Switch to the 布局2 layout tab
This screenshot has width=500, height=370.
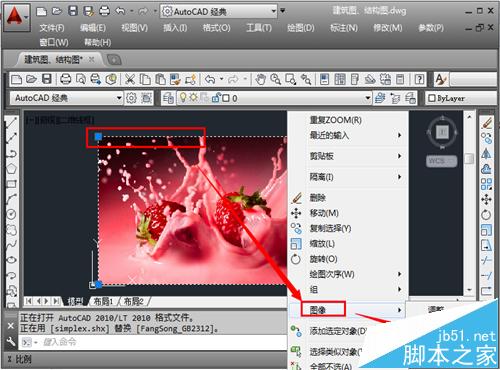(x=133, y=302)
